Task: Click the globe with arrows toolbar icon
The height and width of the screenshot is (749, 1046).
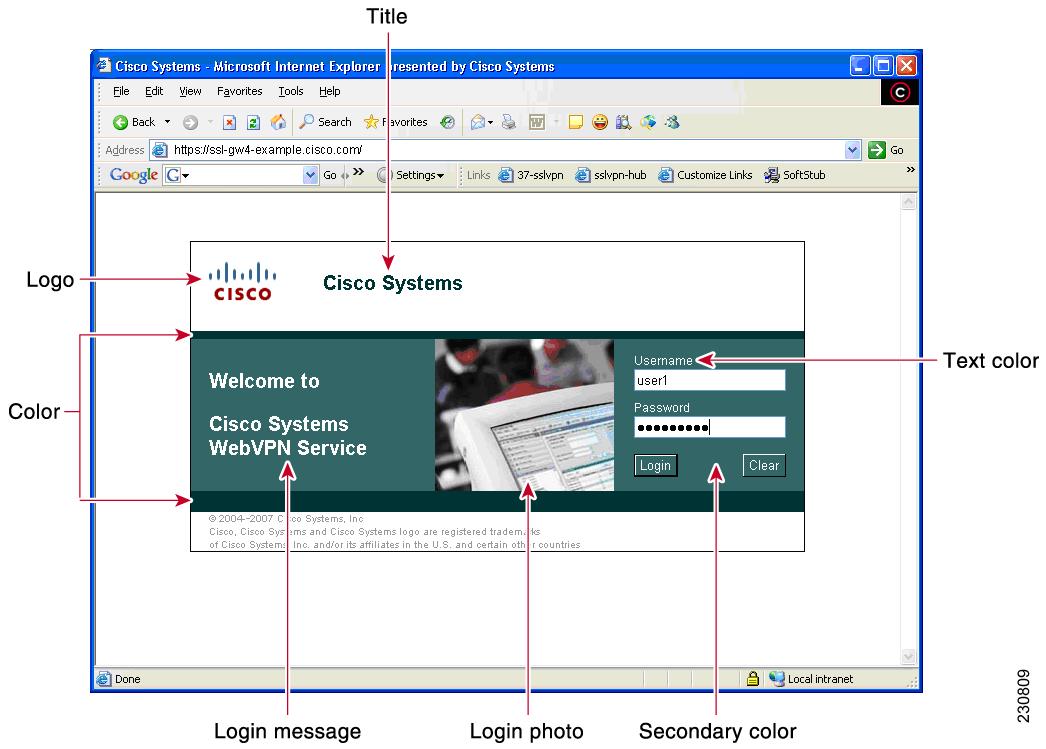Action: click(648, 122)
